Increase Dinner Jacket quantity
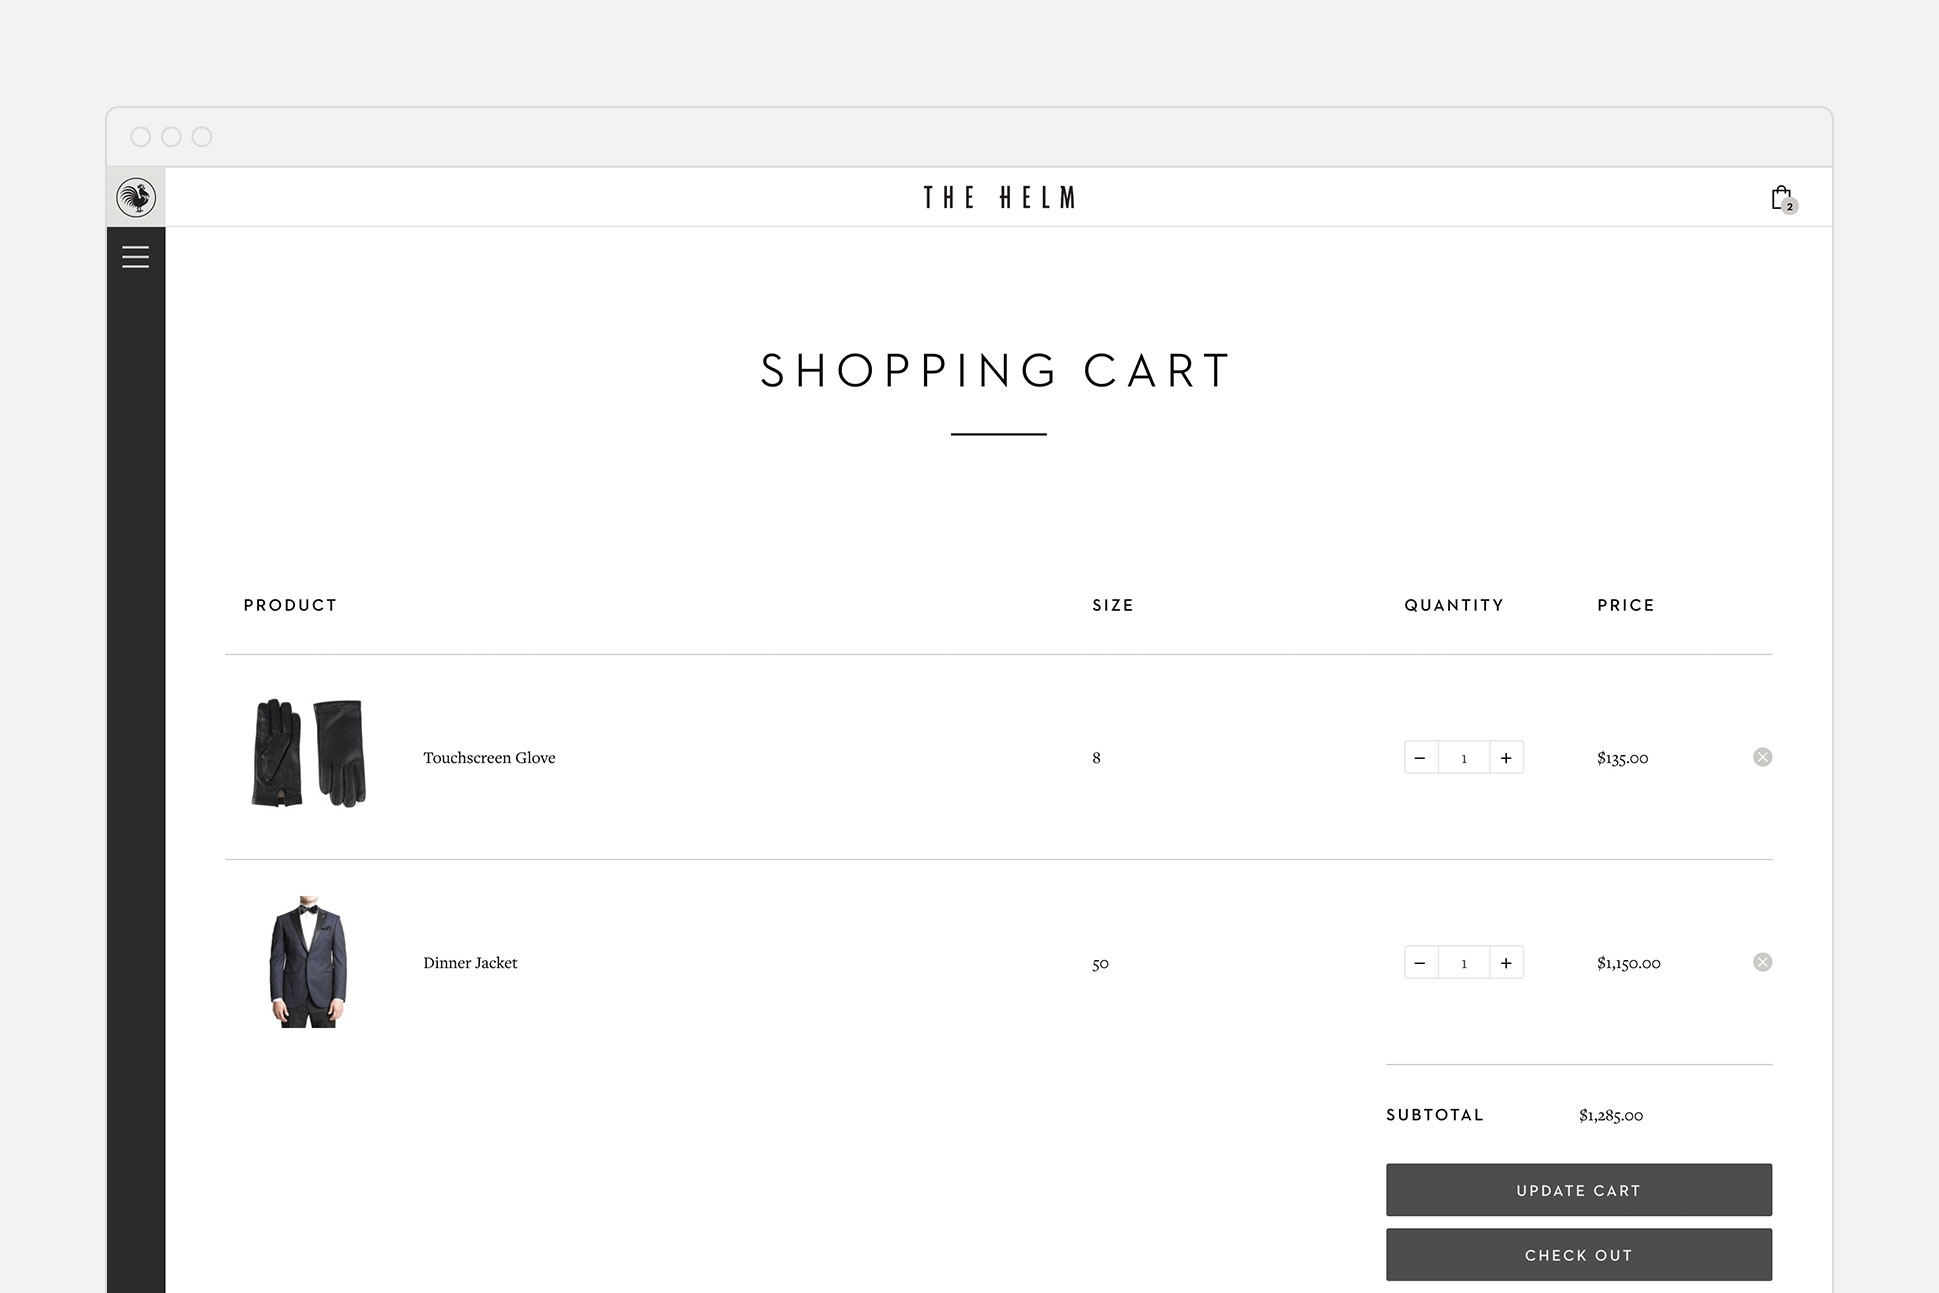 coord(1506,962)
